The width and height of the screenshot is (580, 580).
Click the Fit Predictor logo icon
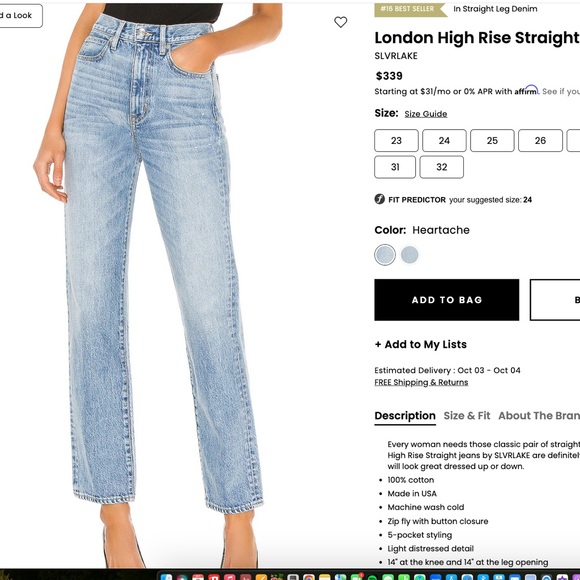coord(380,199)
